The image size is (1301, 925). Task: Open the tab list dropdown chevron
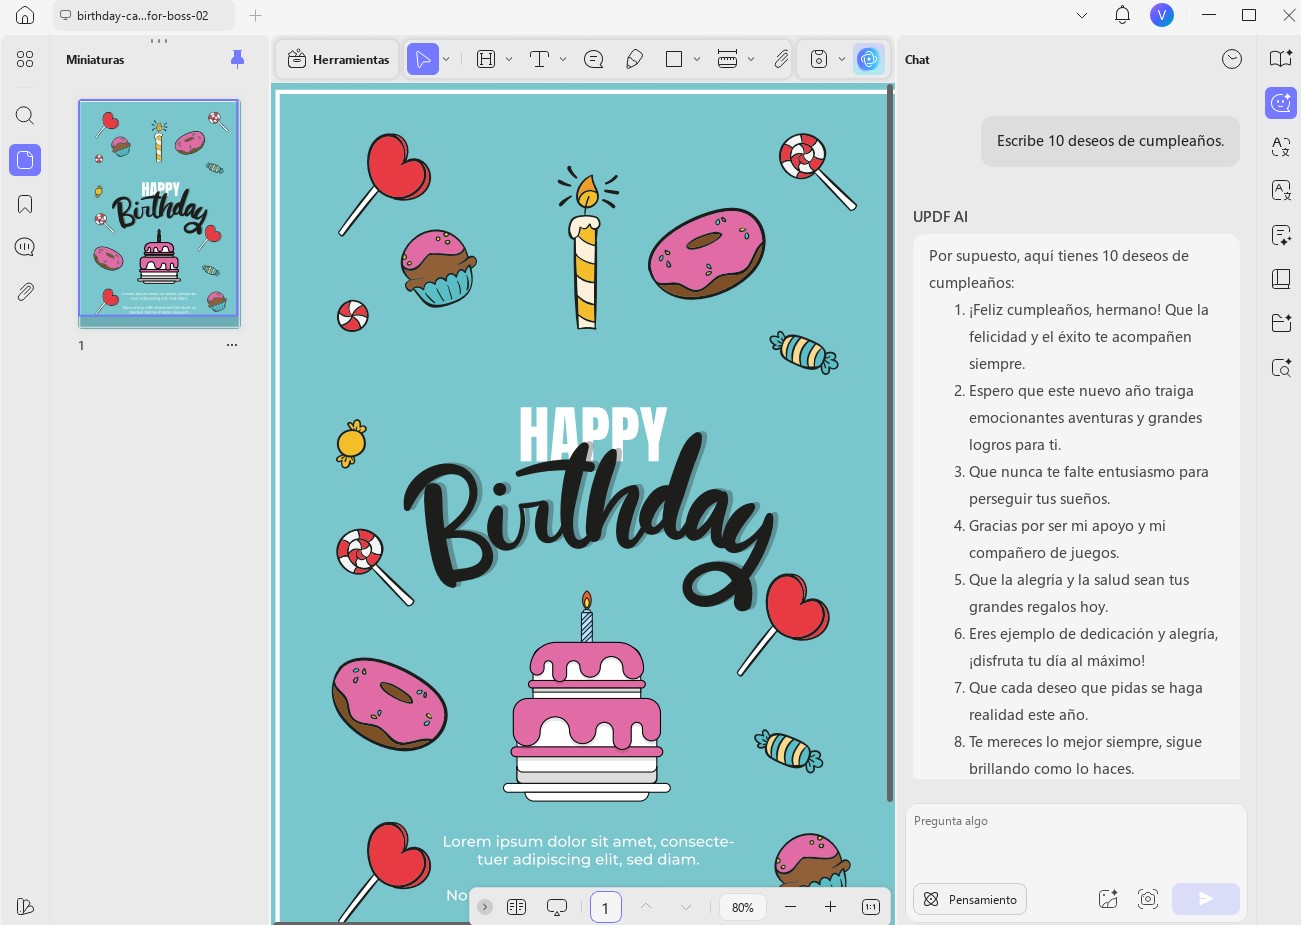pos(1081,15)
